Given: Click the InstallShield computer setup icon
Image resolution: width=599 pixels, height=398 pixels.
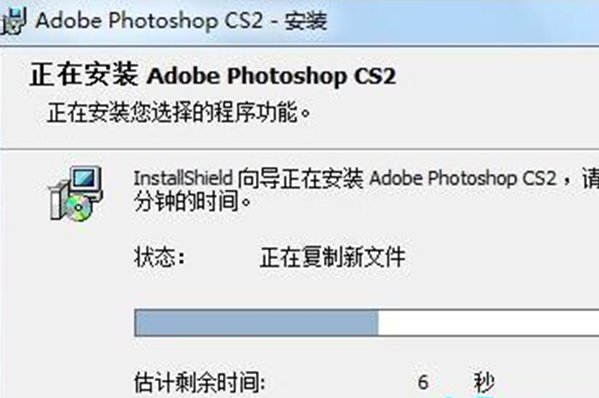Looking at the screenshot, I should click(x=75, y=194).
